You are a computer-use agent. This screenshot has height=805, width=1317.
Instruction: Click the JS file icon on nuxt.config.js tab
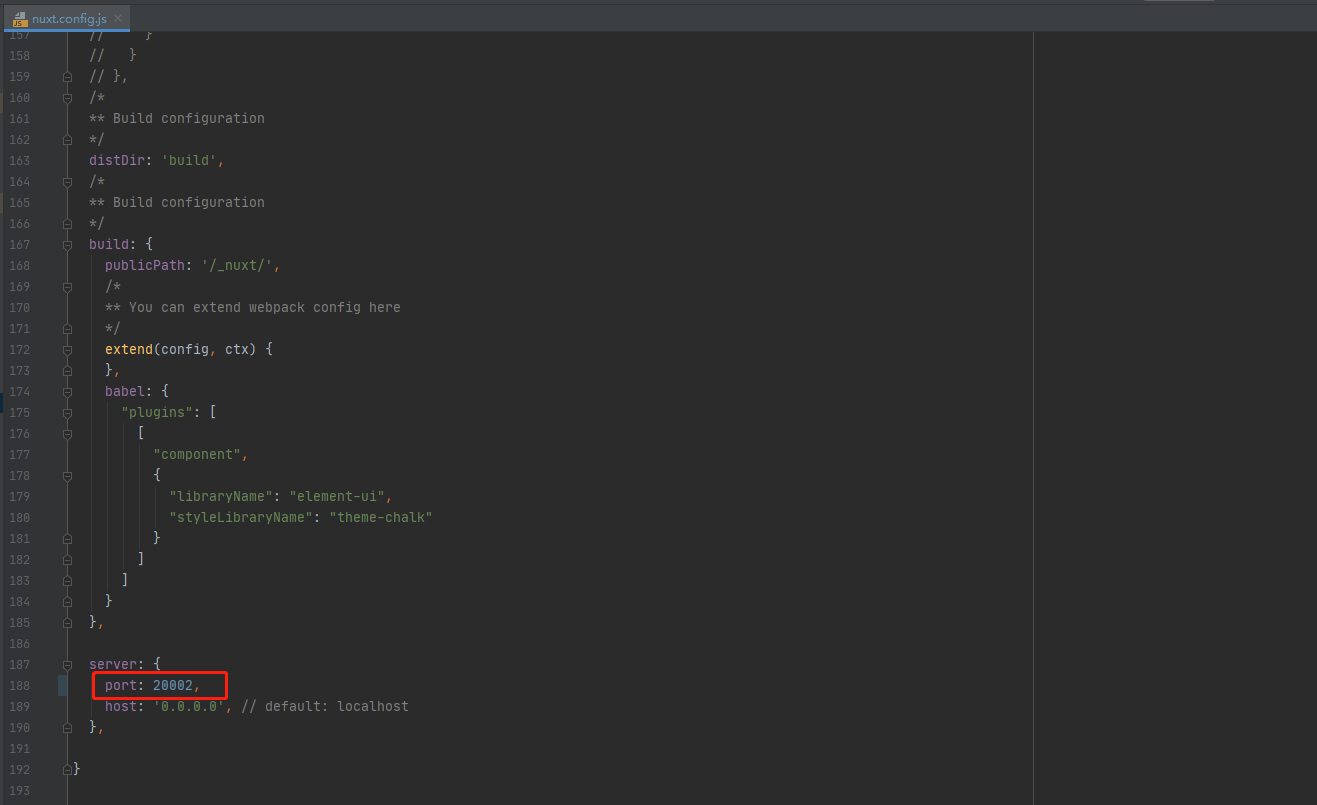pos(20,19)
